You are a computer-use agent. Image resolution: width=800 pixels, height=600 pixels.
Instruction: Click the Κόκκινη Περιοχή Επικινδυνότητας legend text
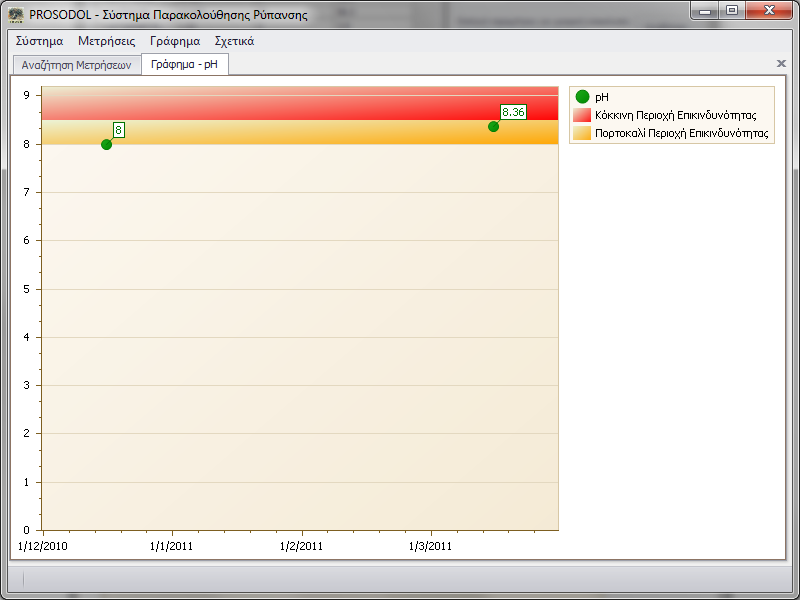[x=676, y=115]
